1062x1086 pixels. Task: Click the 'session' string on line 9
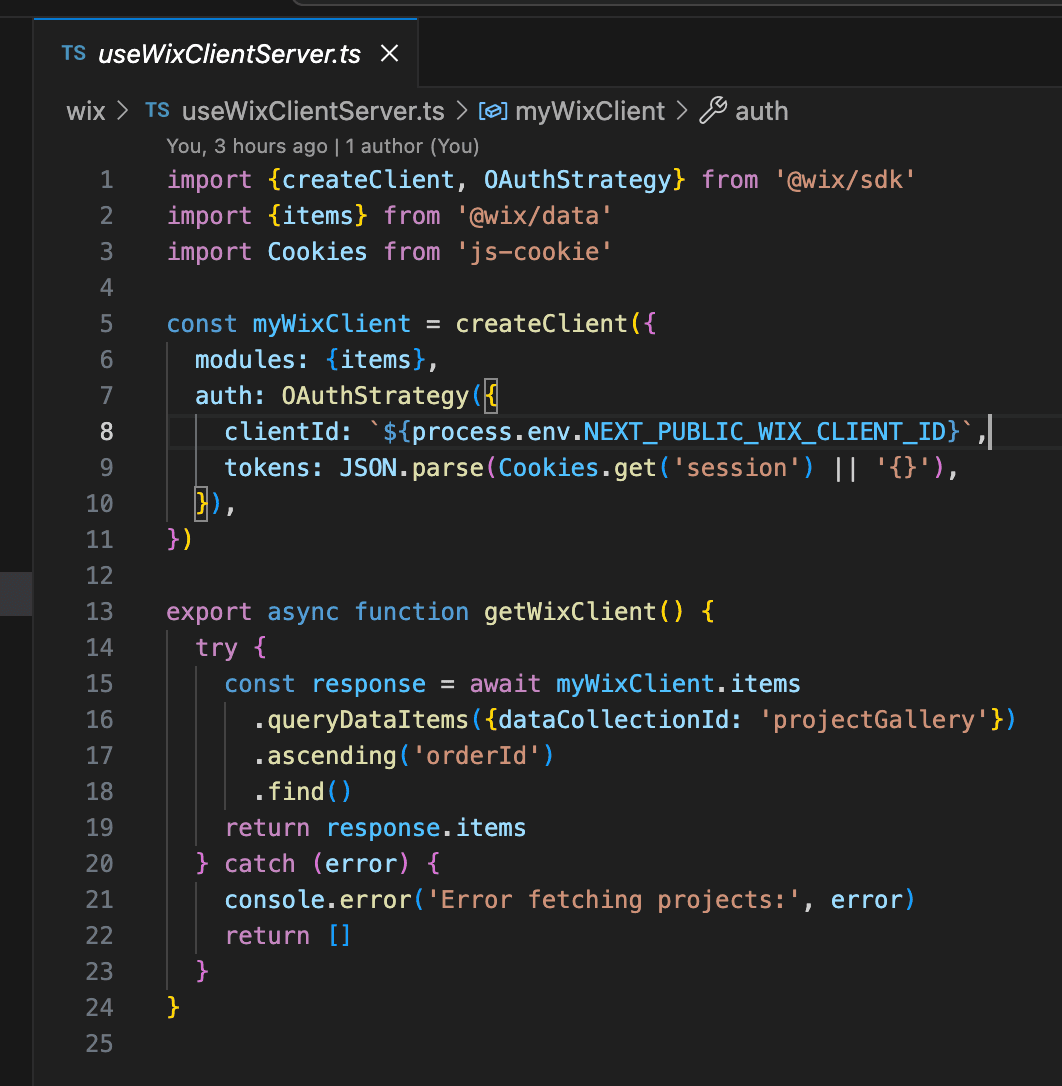736,468
